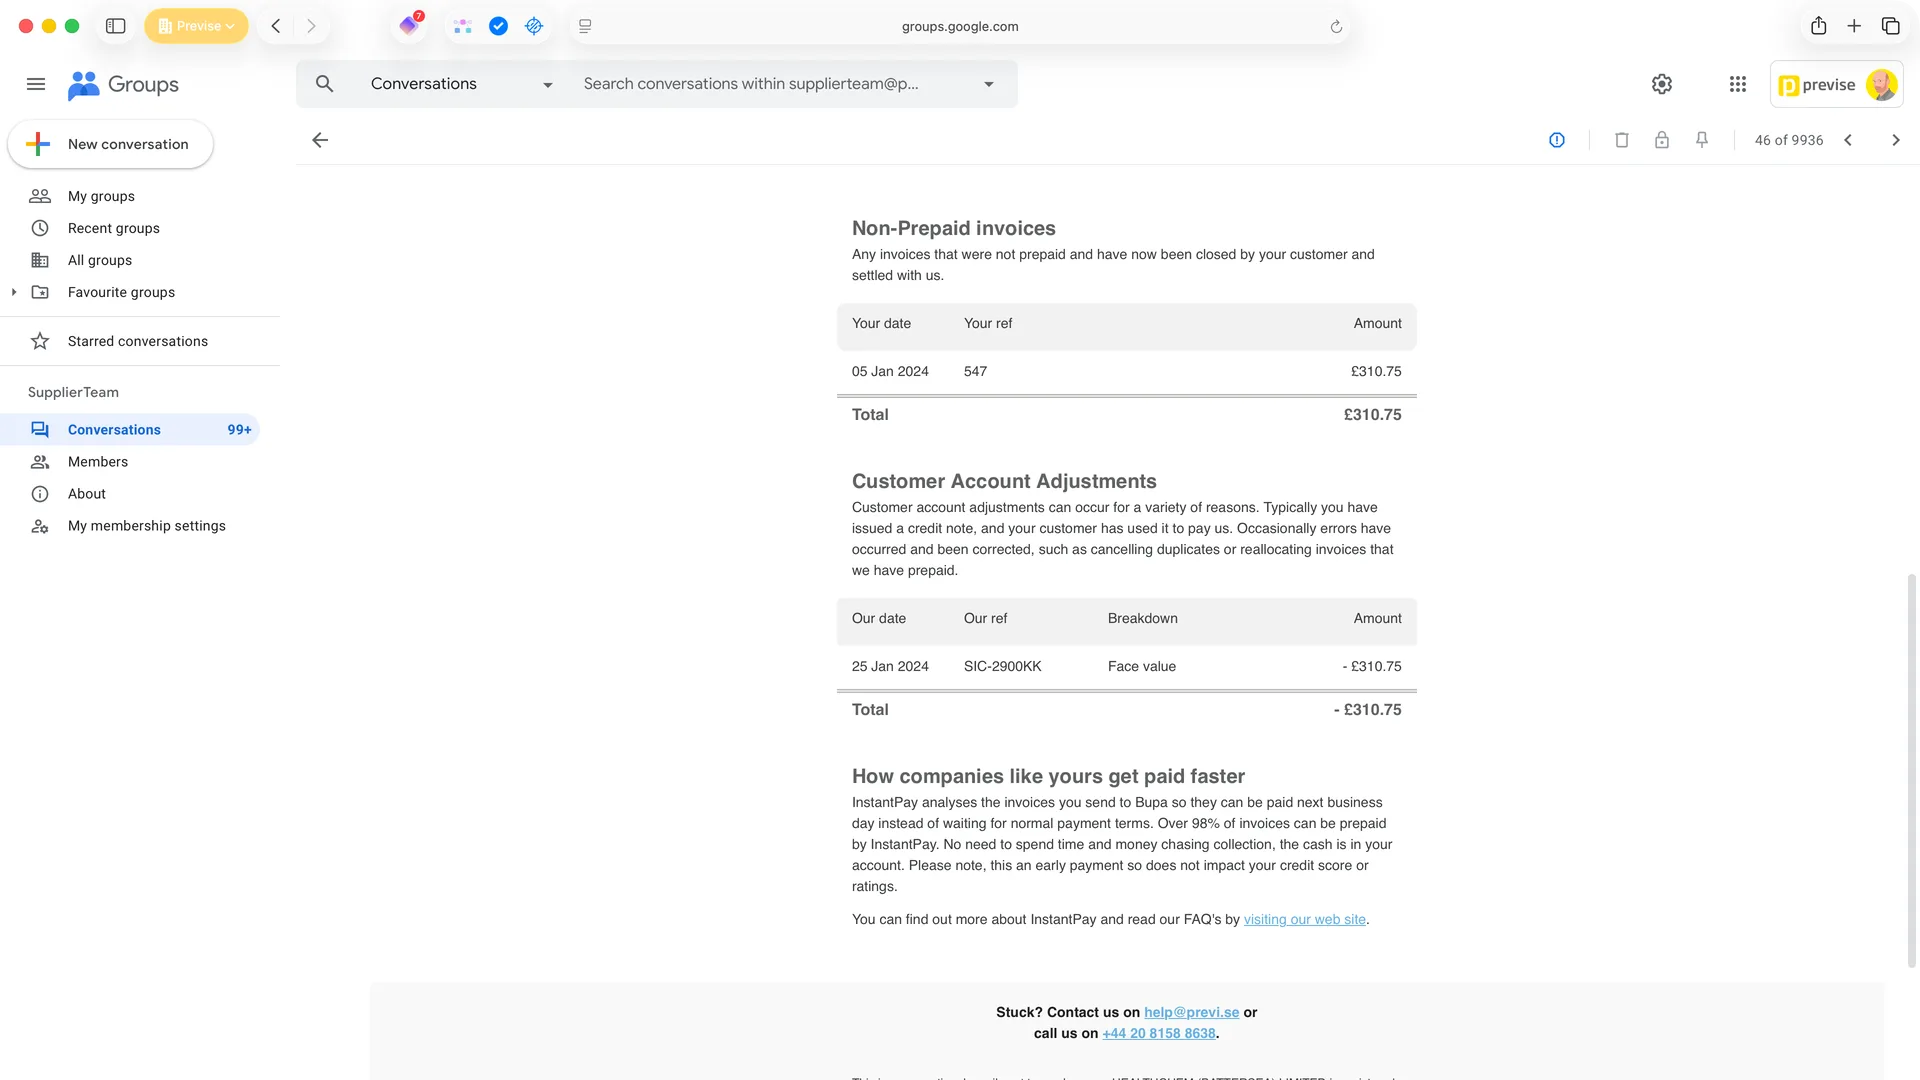Click the lock conversation icon
1920x1080 pixels.
[x=1661, y=140]
